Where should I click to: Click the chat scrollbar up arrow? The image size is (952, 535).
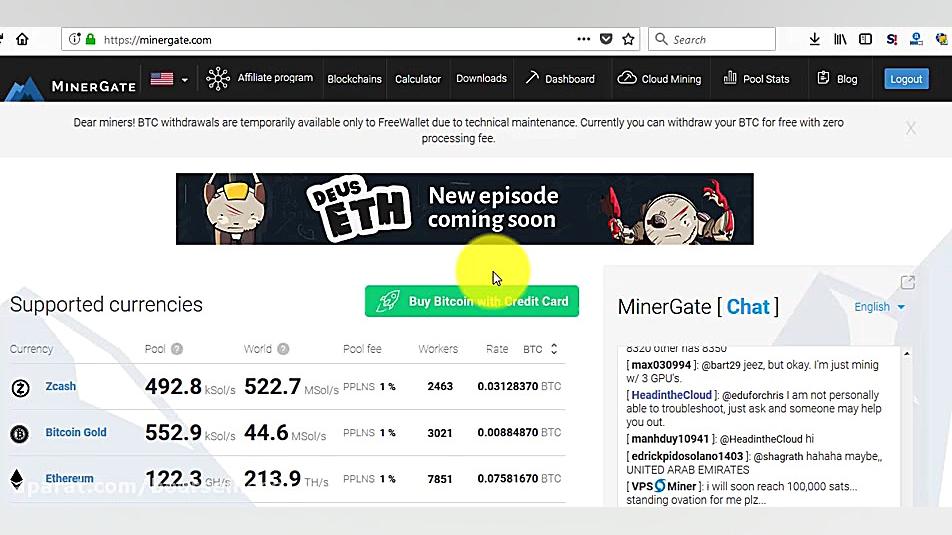[x=907, y=353]
